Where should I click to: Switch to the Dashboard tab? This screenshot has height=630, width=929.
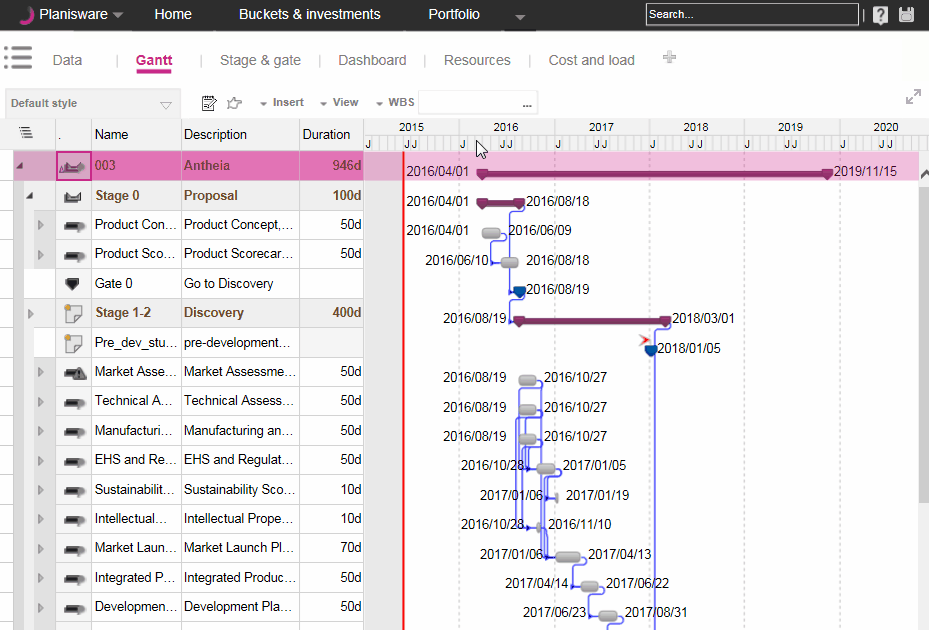[x=372, y=60]
